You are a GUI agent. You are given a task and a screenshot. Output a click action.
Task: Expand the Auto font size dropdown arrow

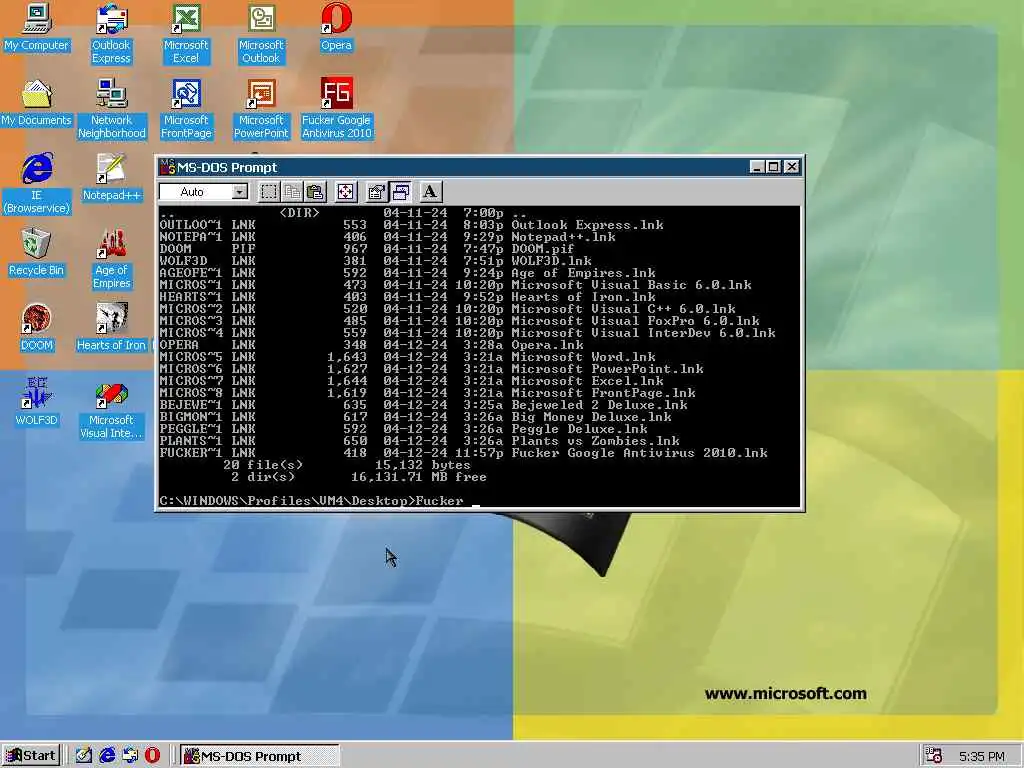pos(240,192)
